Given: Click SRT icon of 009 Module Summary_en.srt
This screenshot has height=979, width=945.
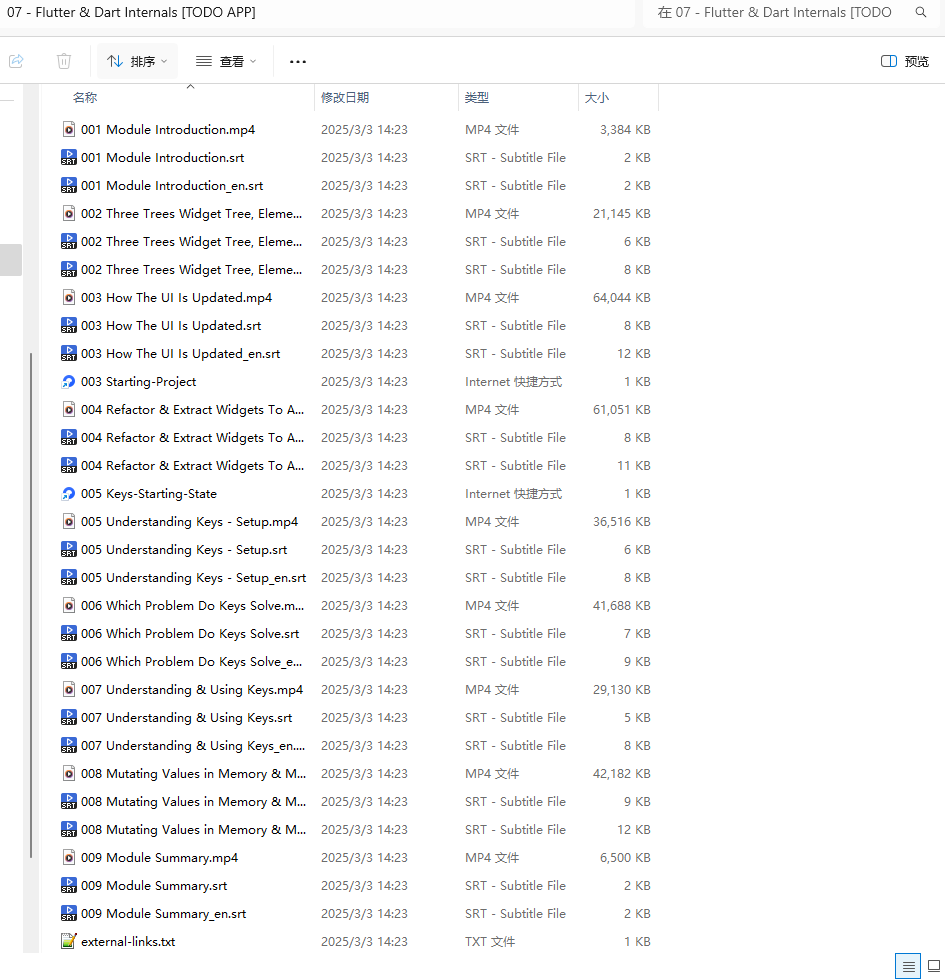Looking at the screenshot, I should click(x=69, y=913).
